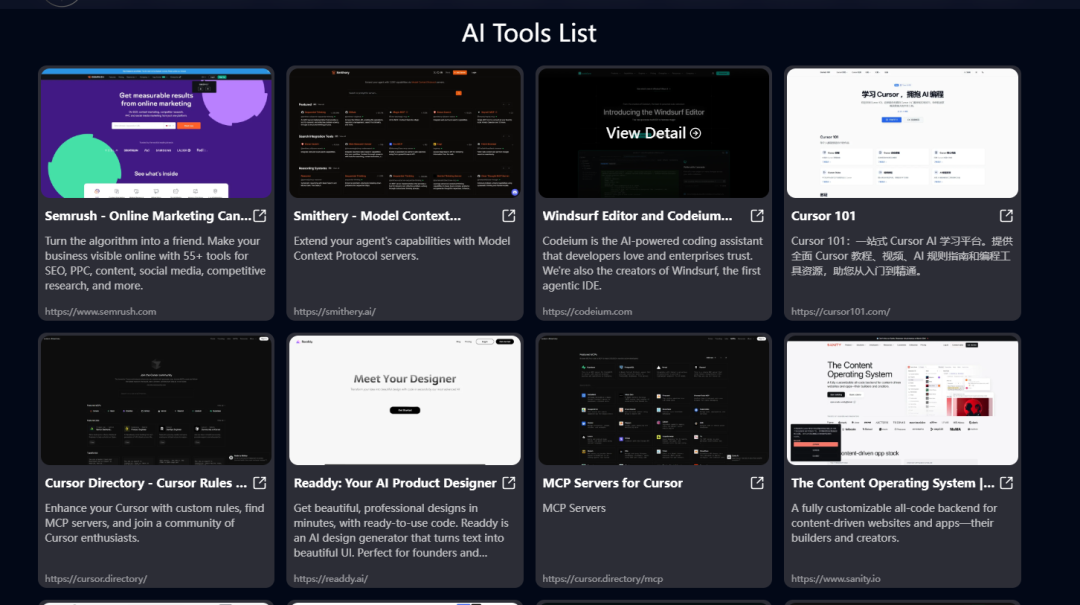The image size is (1080, 605).
Task: Open 'Readdy: Your AI Product Designer' title
Action: pos(395,483)
